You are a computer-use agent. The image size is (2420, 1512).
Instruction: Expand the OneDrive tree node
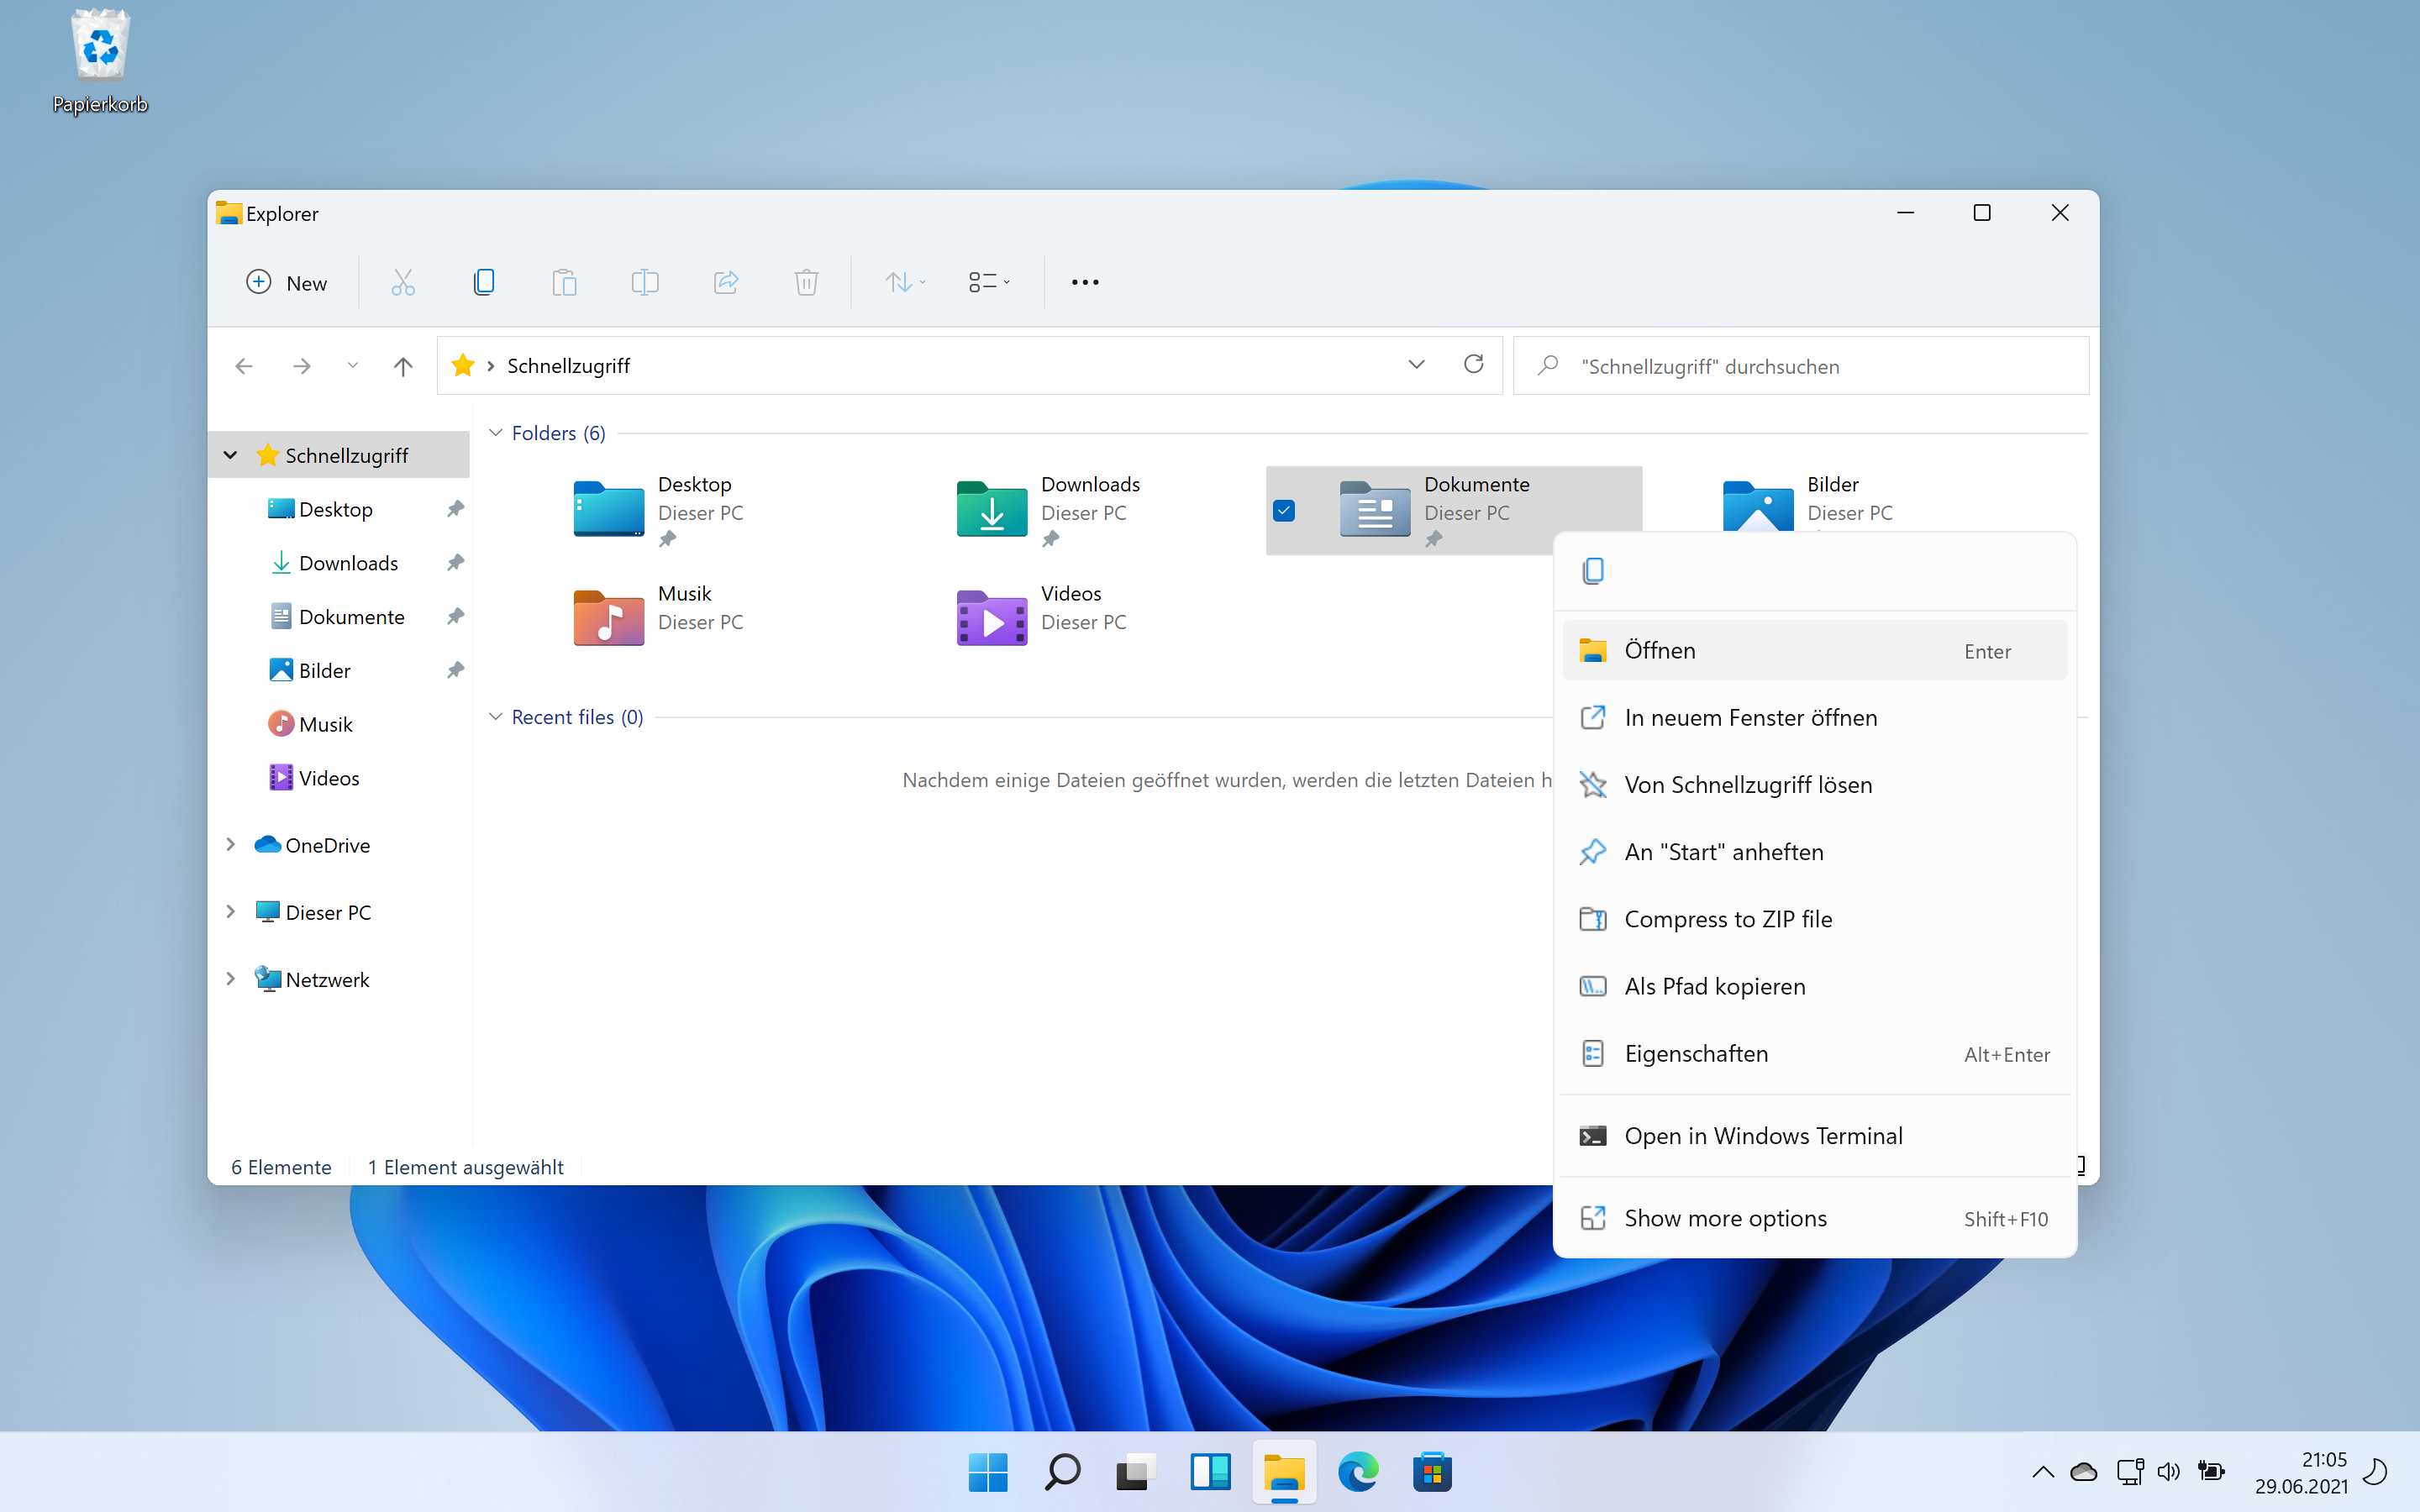tap(230, 845)
